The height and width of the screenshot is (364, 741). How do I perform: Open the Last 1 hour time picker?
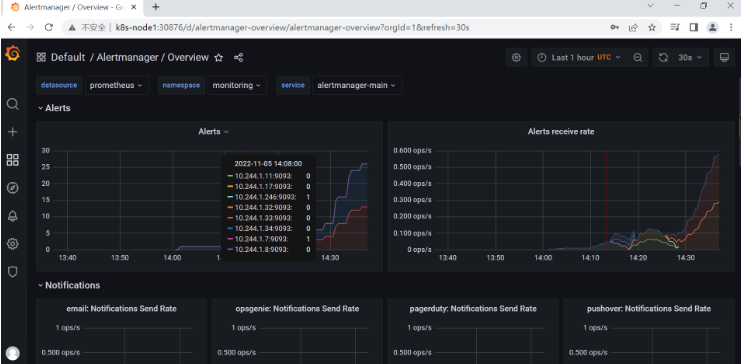pyautogui.click(x=580, y=58)
